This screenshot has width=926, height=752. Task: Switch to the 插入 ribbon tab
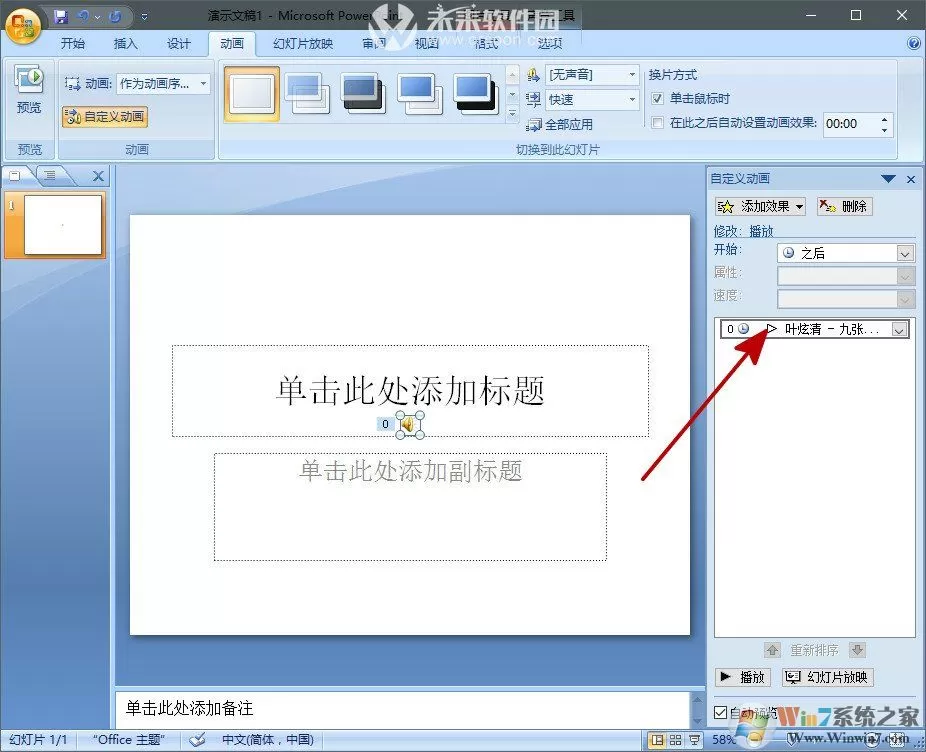tap(125, 44)
